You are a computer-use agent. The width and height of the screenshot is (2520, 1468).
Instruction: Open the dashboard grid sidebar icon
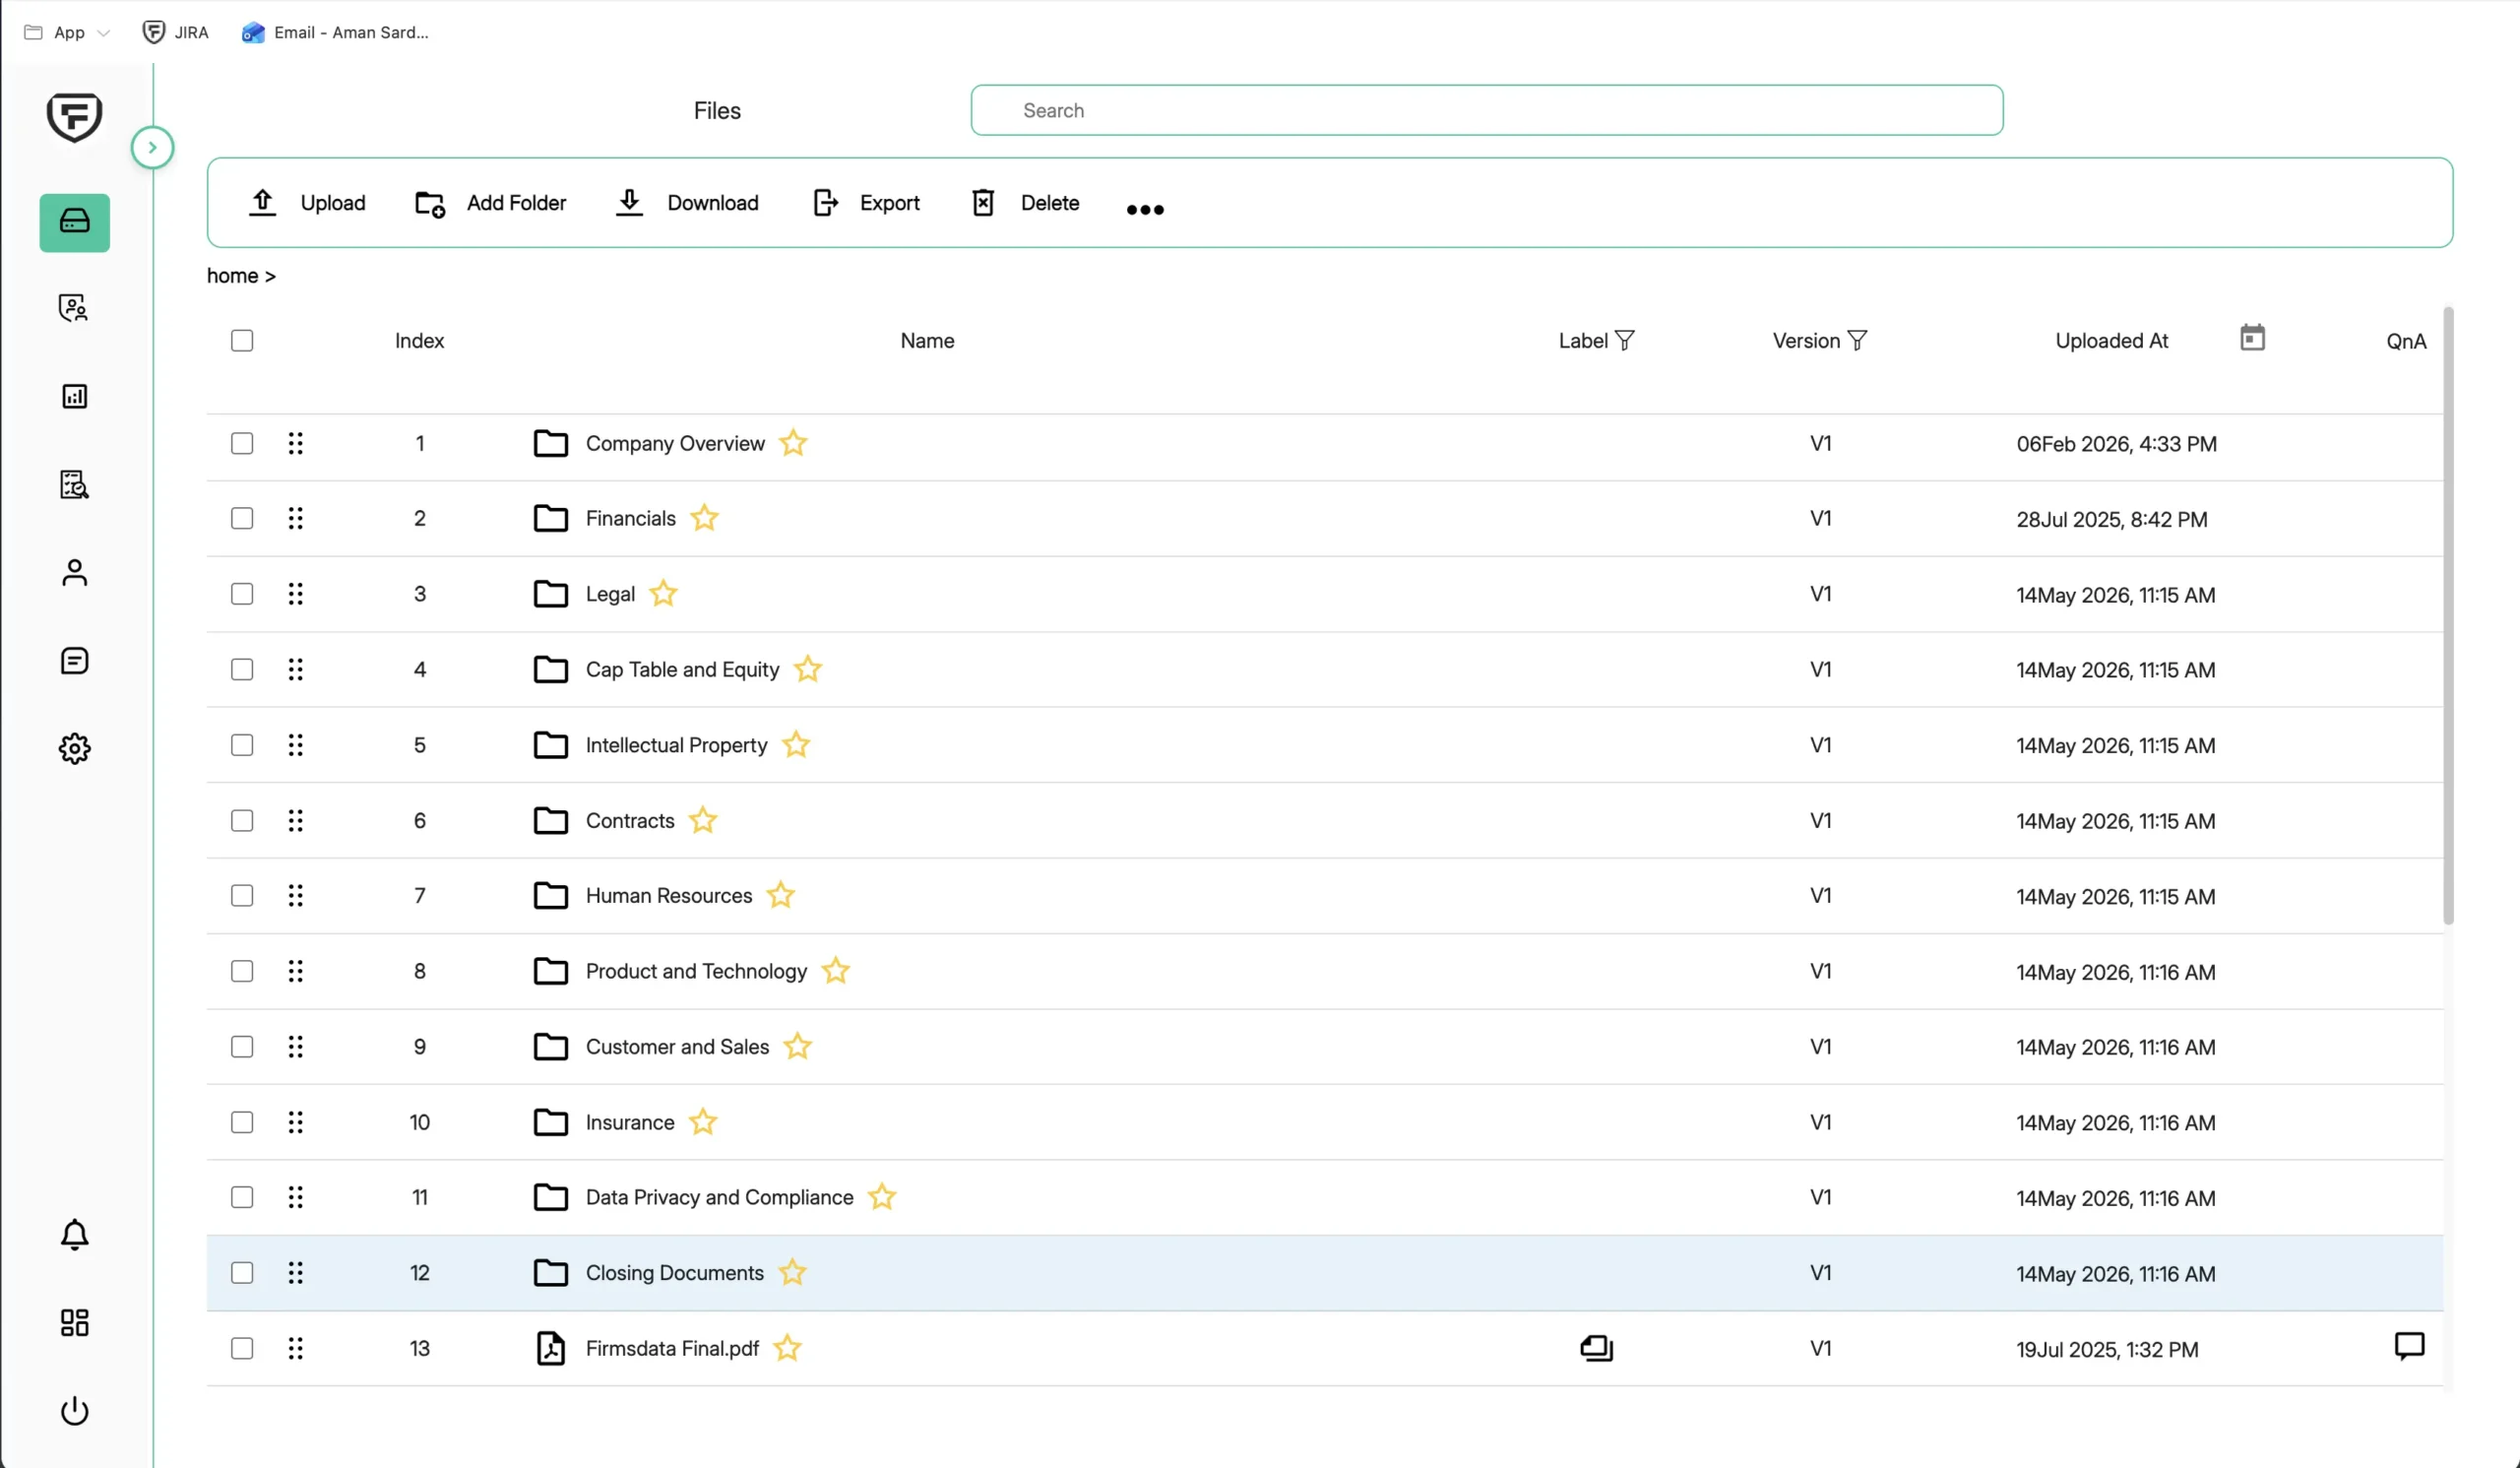[x=74, y=1323]
